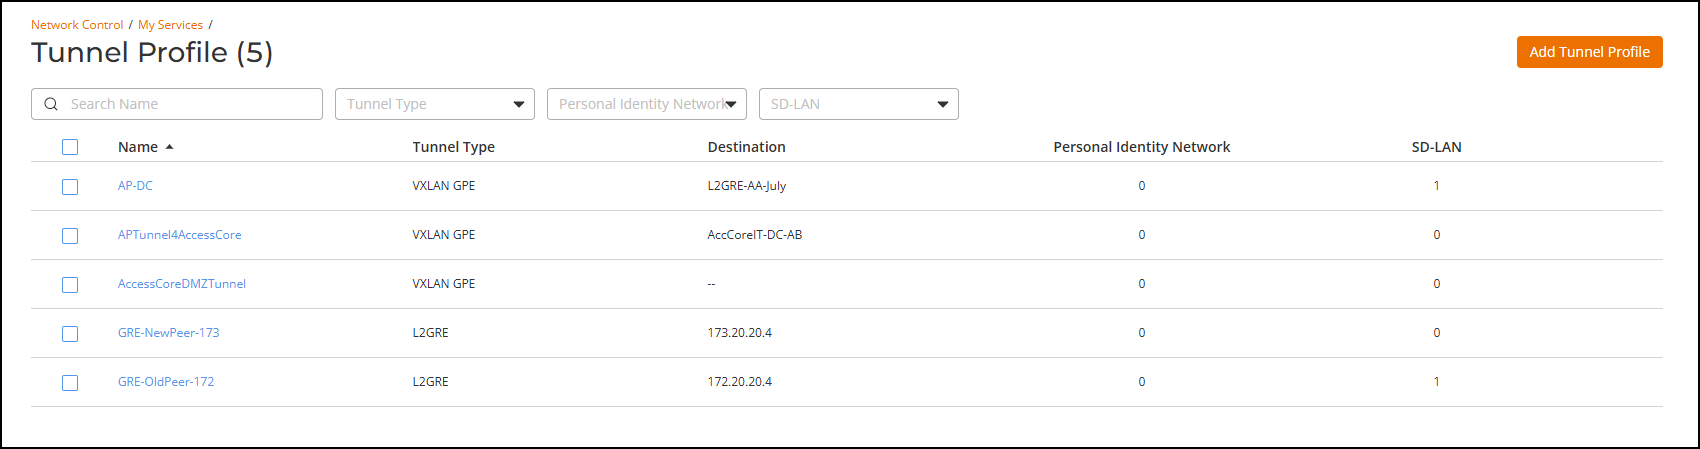Go to Network Control breadcrumb
The image size is (1700, 449).
click(x=77, y=25)
